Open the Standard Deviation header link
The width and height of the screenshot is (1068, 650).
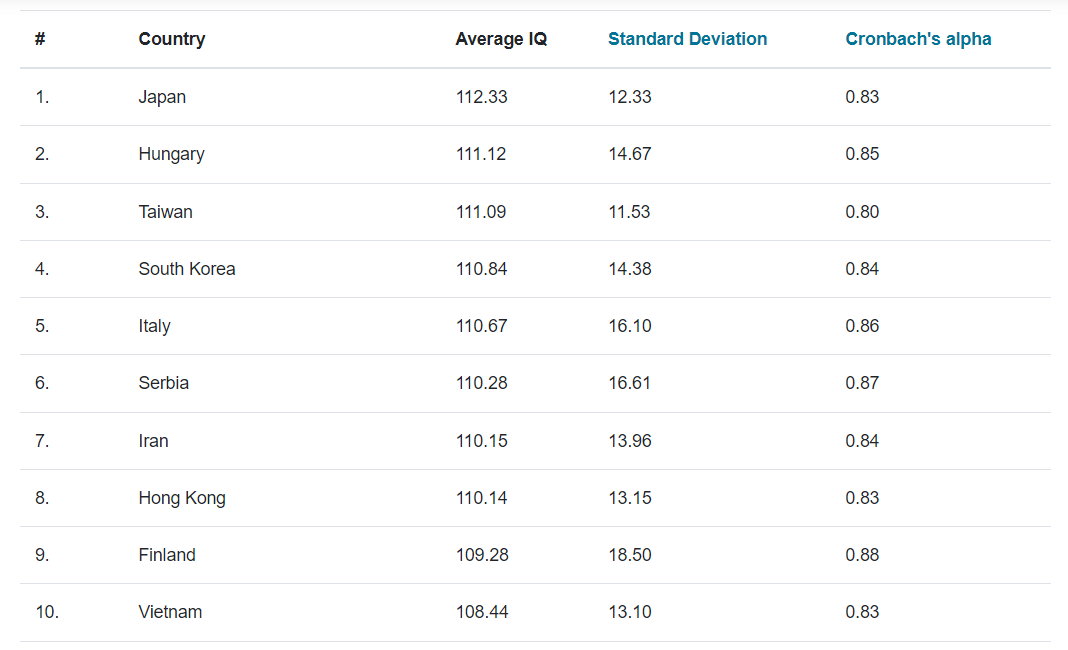687,39
